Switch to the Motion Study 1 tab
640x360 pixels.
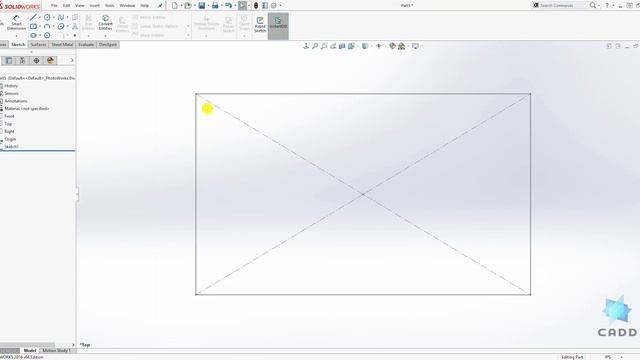pyautogui.click(x=56, y=351)
